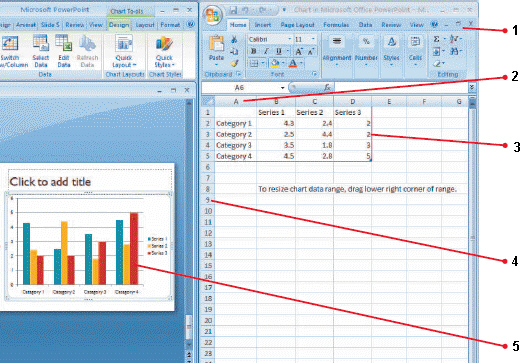Click the Copy icon in Clipboard group
This screenshot has height=363, width=530.
(234, 51)
